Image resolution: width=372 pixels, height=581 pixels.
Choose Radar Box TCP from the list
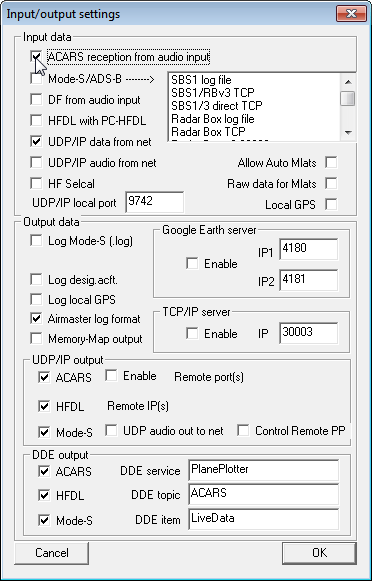(x=208, y=132)
